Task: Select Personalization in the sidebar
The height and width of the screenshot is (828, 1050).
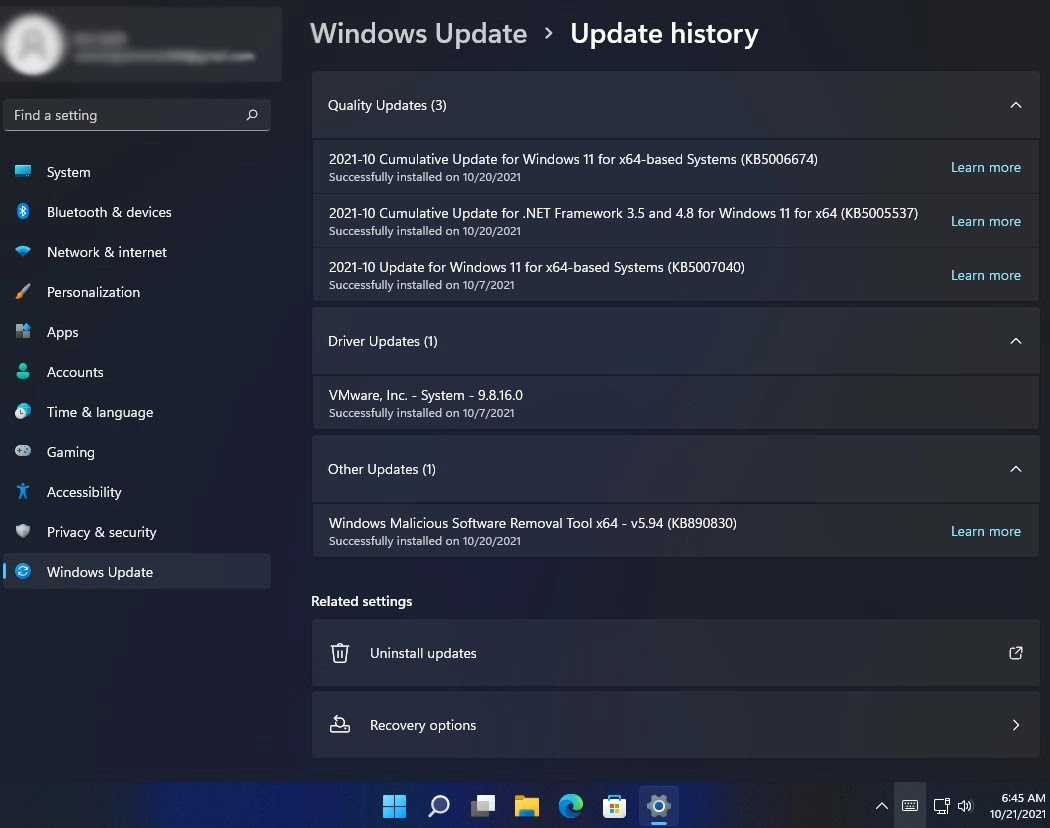Action: [137, 292]
